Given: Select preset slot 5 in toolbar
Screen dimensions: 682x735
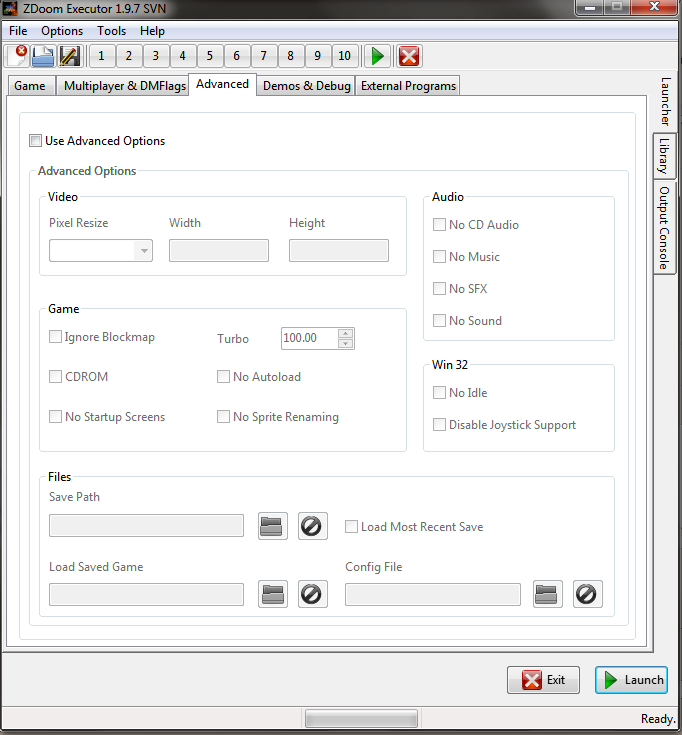Looking at the screenshot, I should click(210, 56).
